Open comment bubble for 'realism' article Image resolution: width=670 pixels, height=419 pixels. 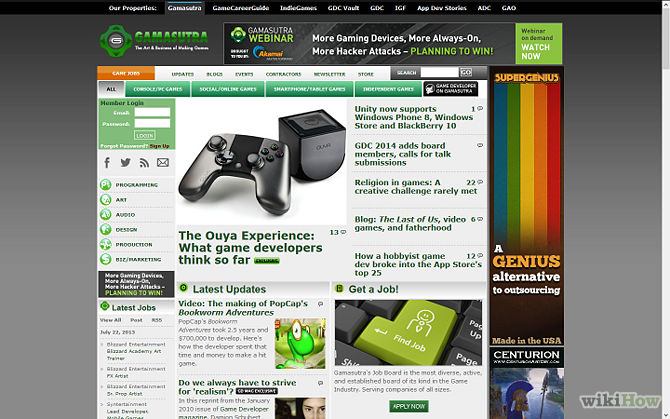pyautogui.click(x=320, y=384)
